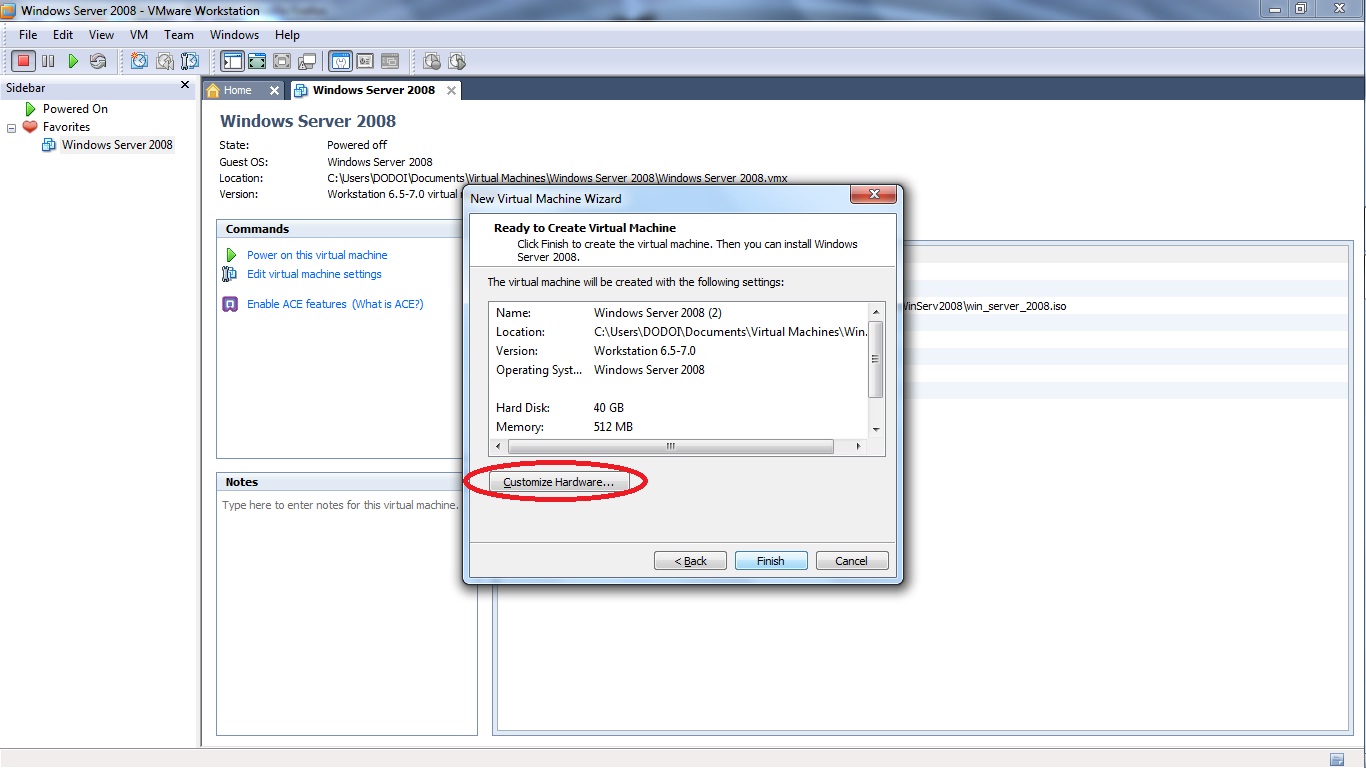Click the ACE features icon in Commands
The height and width of the screenshot is (768, 1366).
(230, 304)
